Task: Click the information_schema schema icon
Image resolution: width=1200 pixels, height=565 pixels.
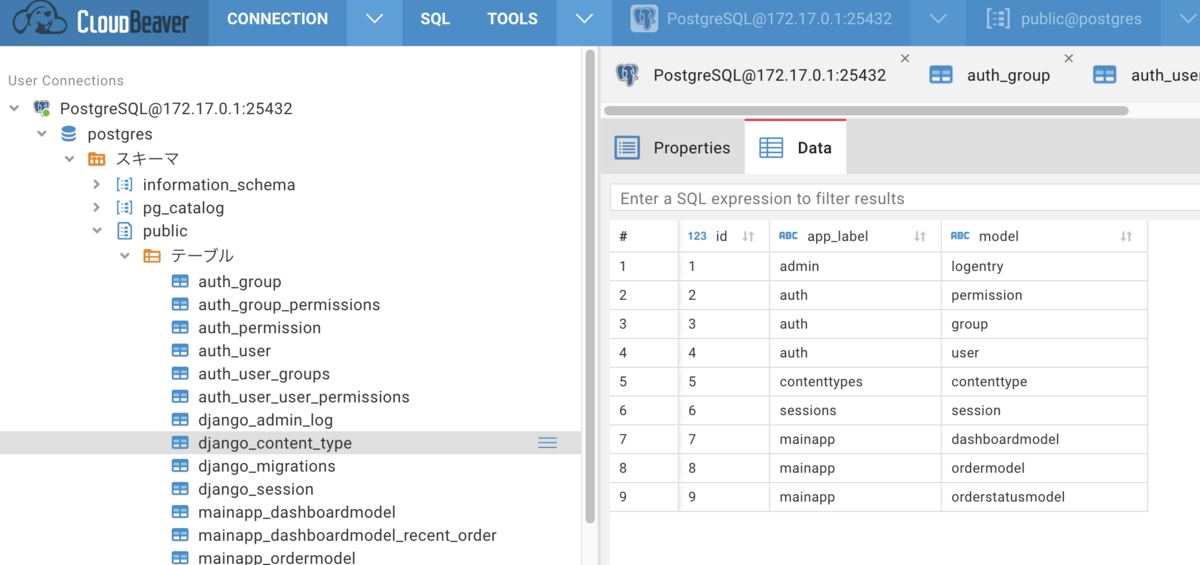Action: [x=124, y=184]
